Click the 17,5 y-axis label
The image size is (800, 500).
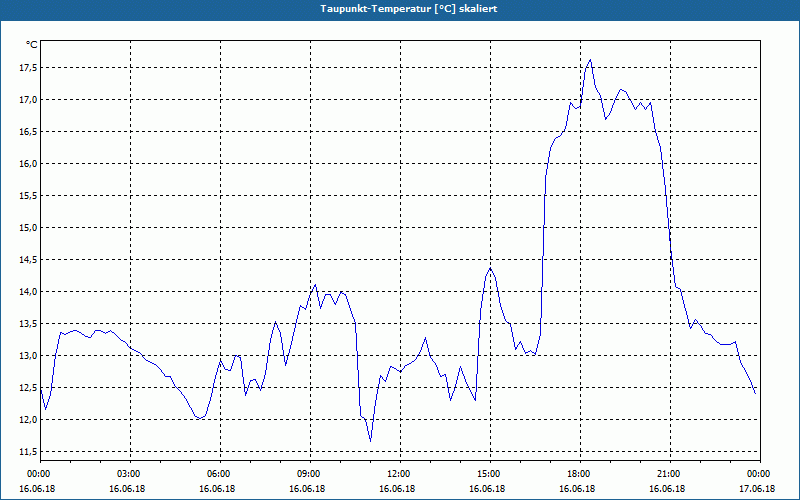29,68
